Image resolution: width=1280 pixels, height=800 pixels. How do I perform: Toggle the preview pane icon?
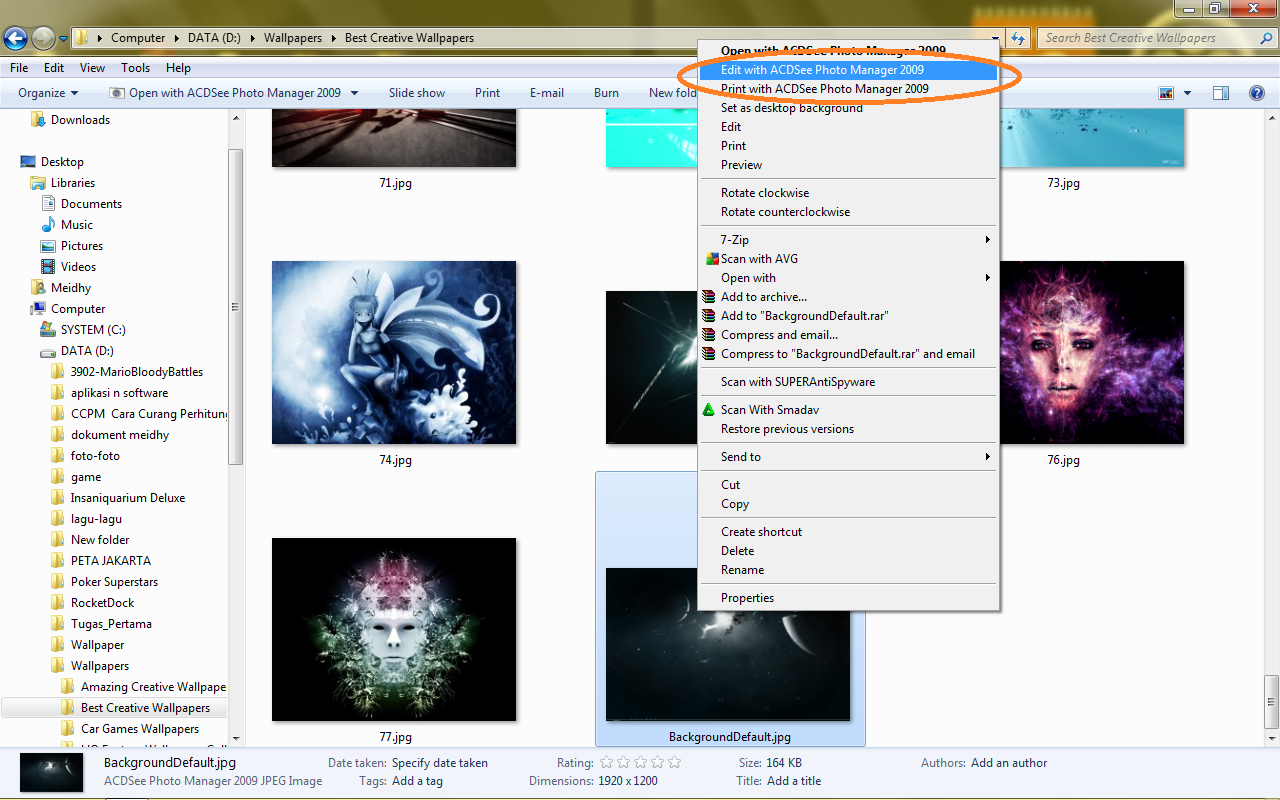1221,93
